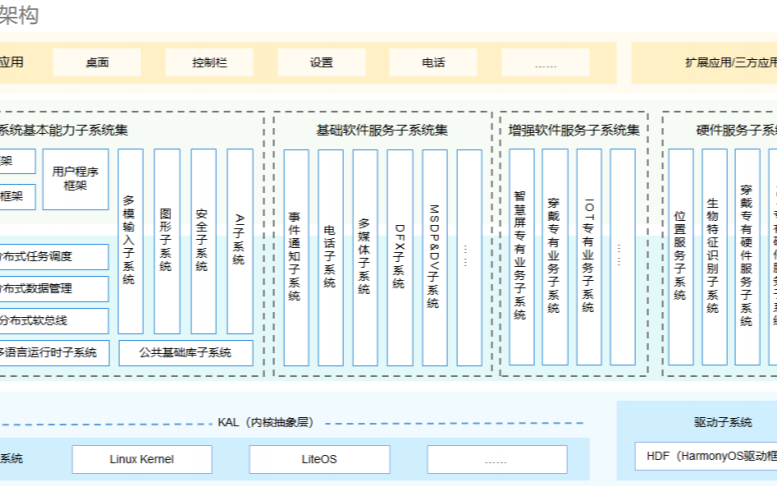Select the IOT专有业务子系统 column
The width and height of the screenshot is (777, 486).
pyautogui.click(x=589, y=257)
